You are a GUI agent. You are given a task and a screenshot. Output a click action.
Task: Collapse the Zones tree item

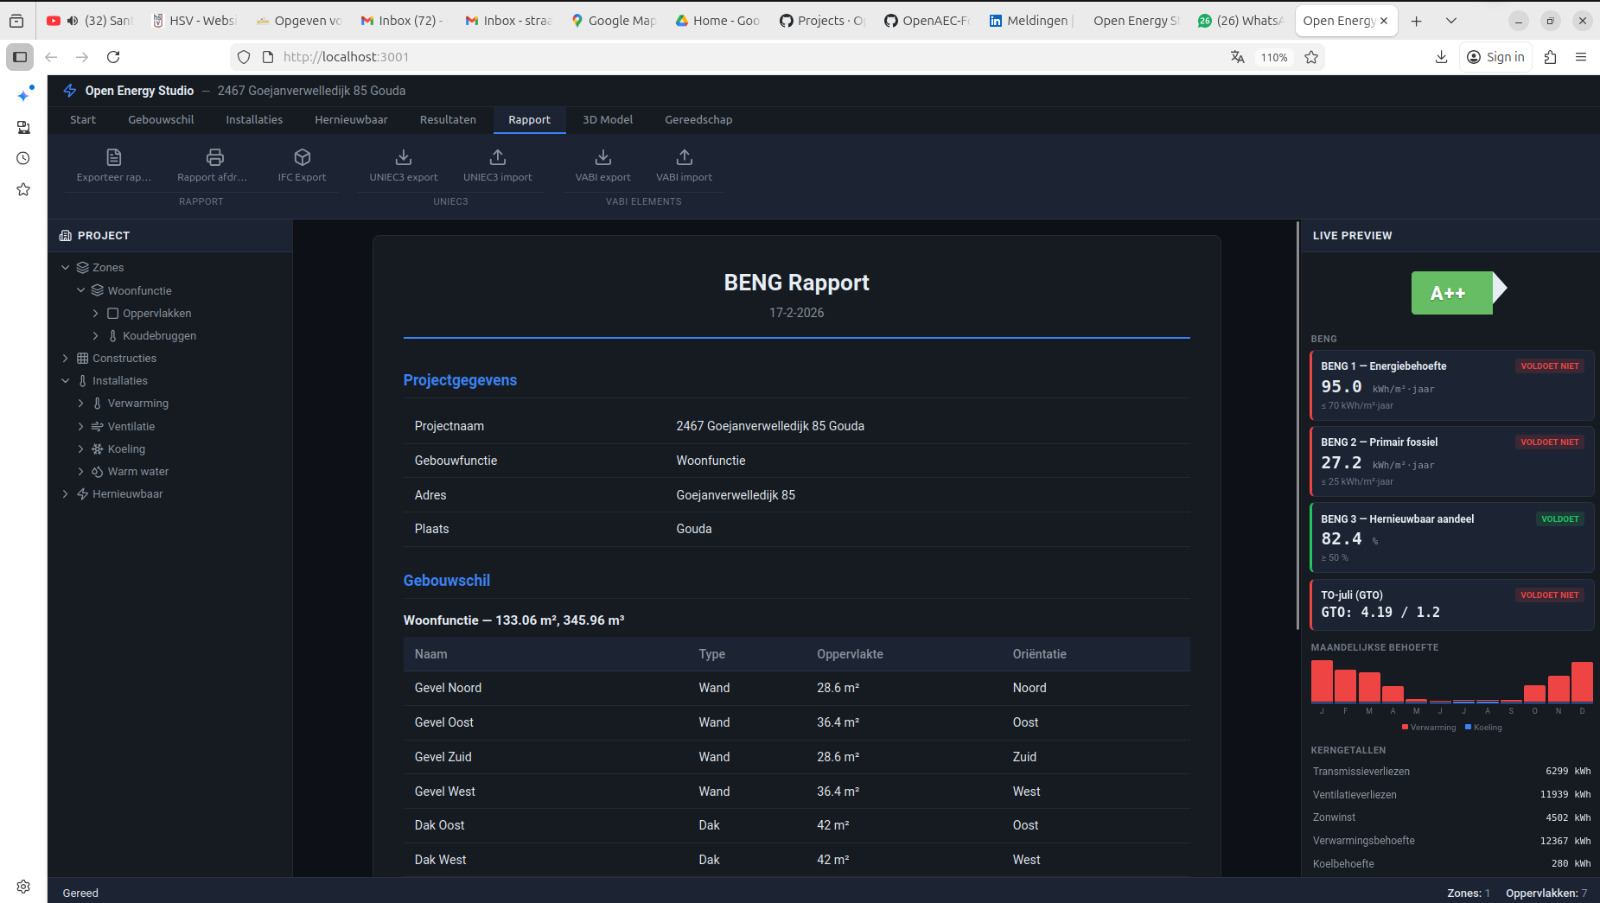(65, 267)
